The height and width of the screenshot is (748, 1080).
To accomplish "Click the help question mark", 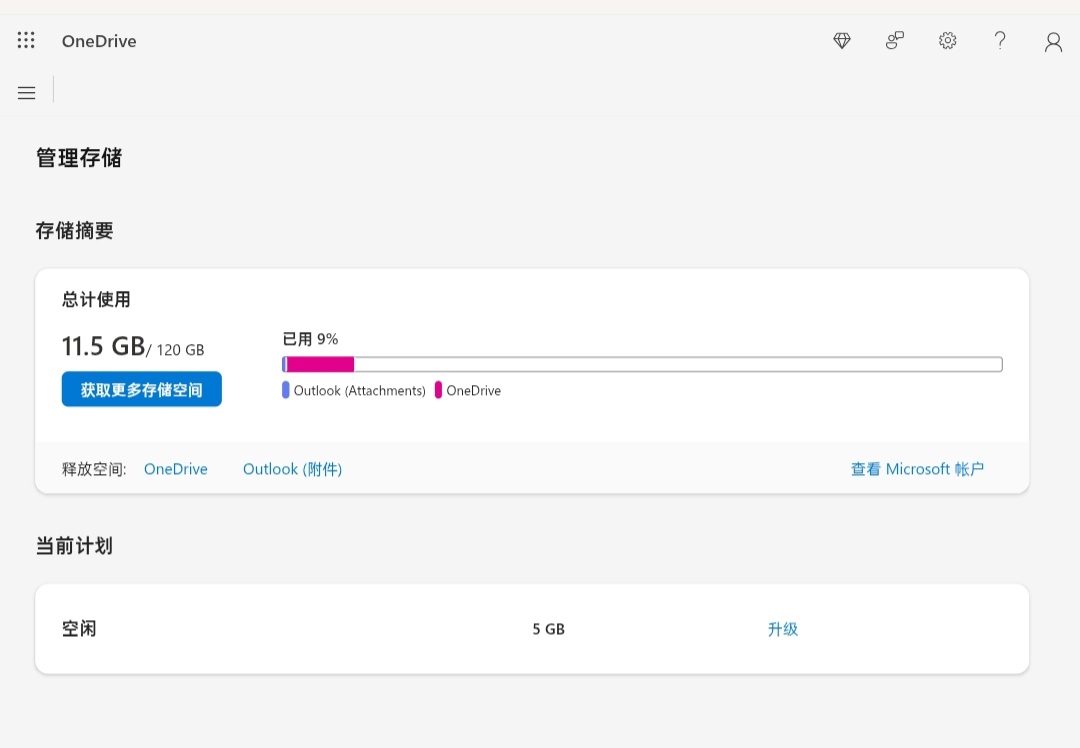I will tap(1000, 41).
